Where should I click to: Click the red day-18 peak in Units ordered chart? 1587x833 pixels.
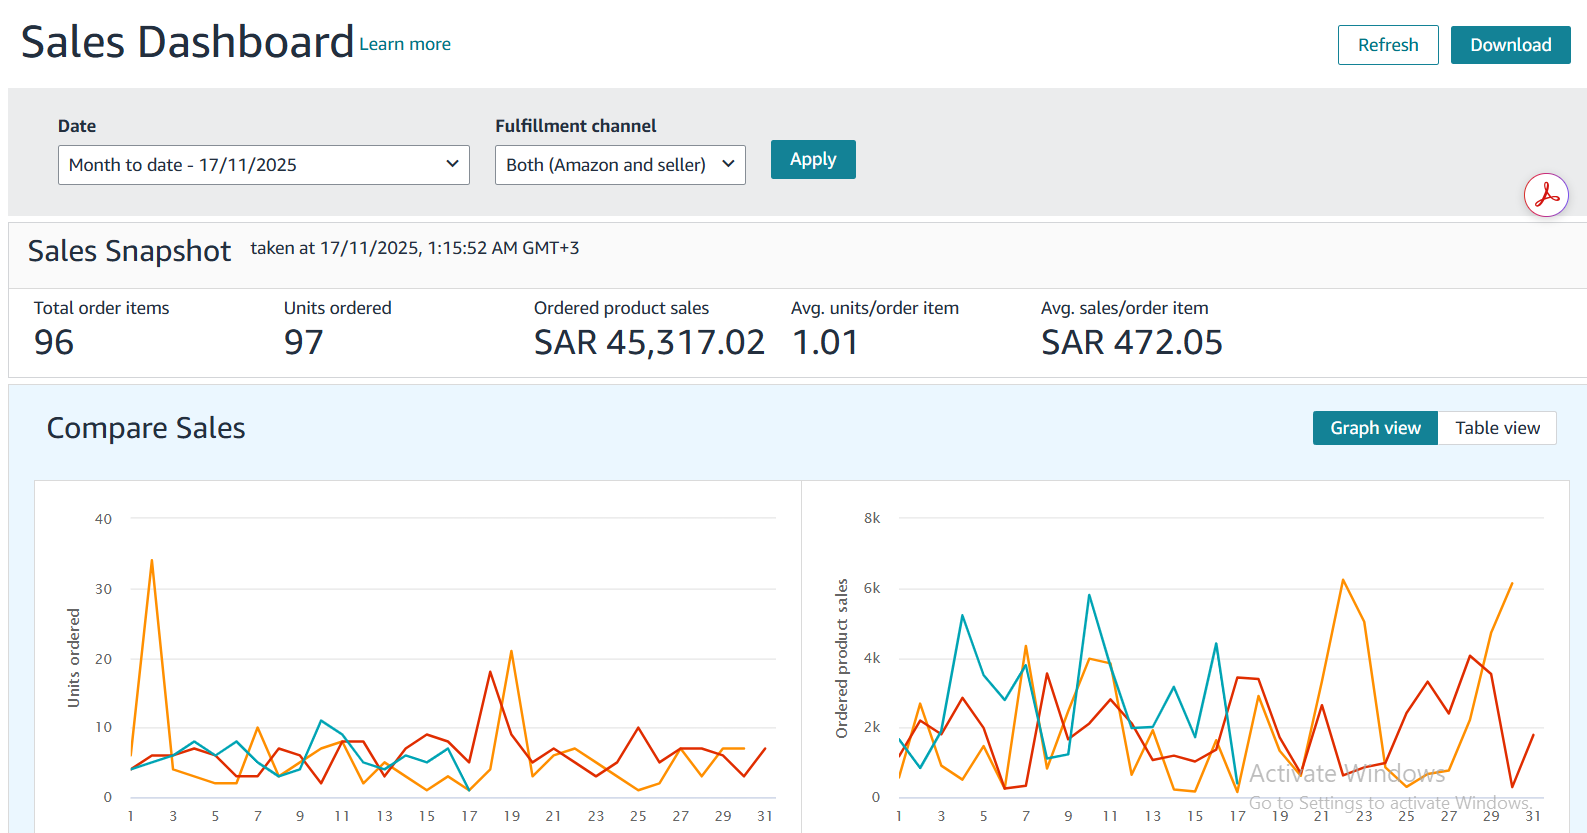click(x=490, y=672)
